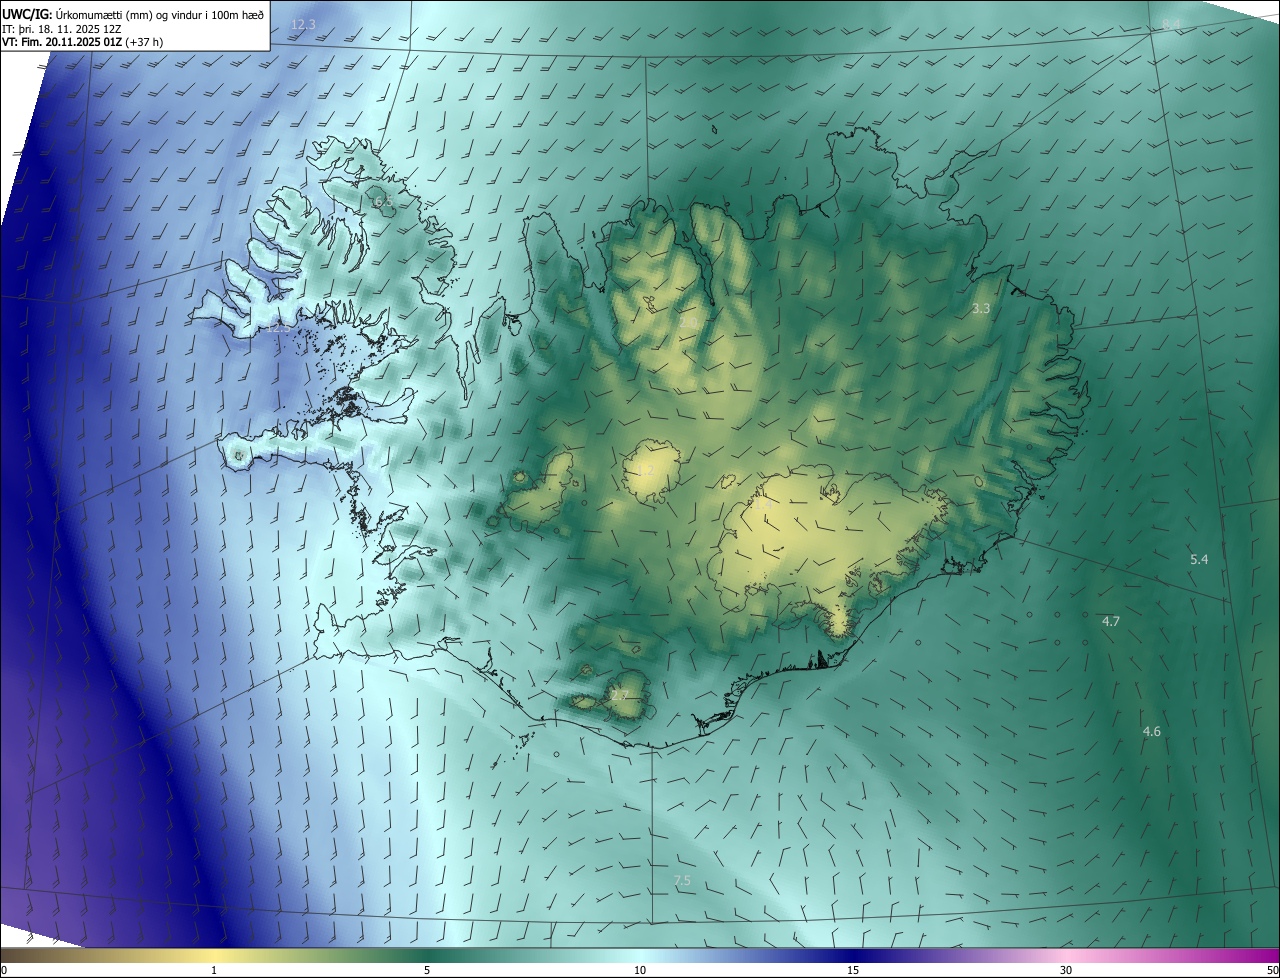Click the 30 tick on the colorbar
The height and width of the screenshot is (978, 1280).
click(x=1066, y=971)
